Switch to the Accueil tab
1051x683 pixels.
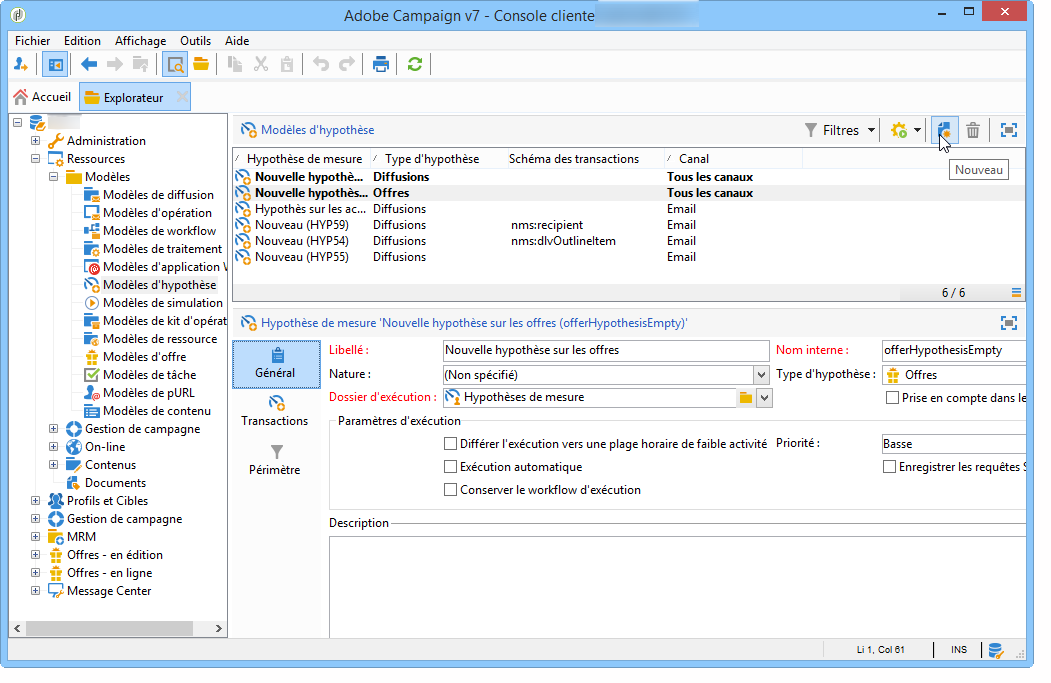42,97
